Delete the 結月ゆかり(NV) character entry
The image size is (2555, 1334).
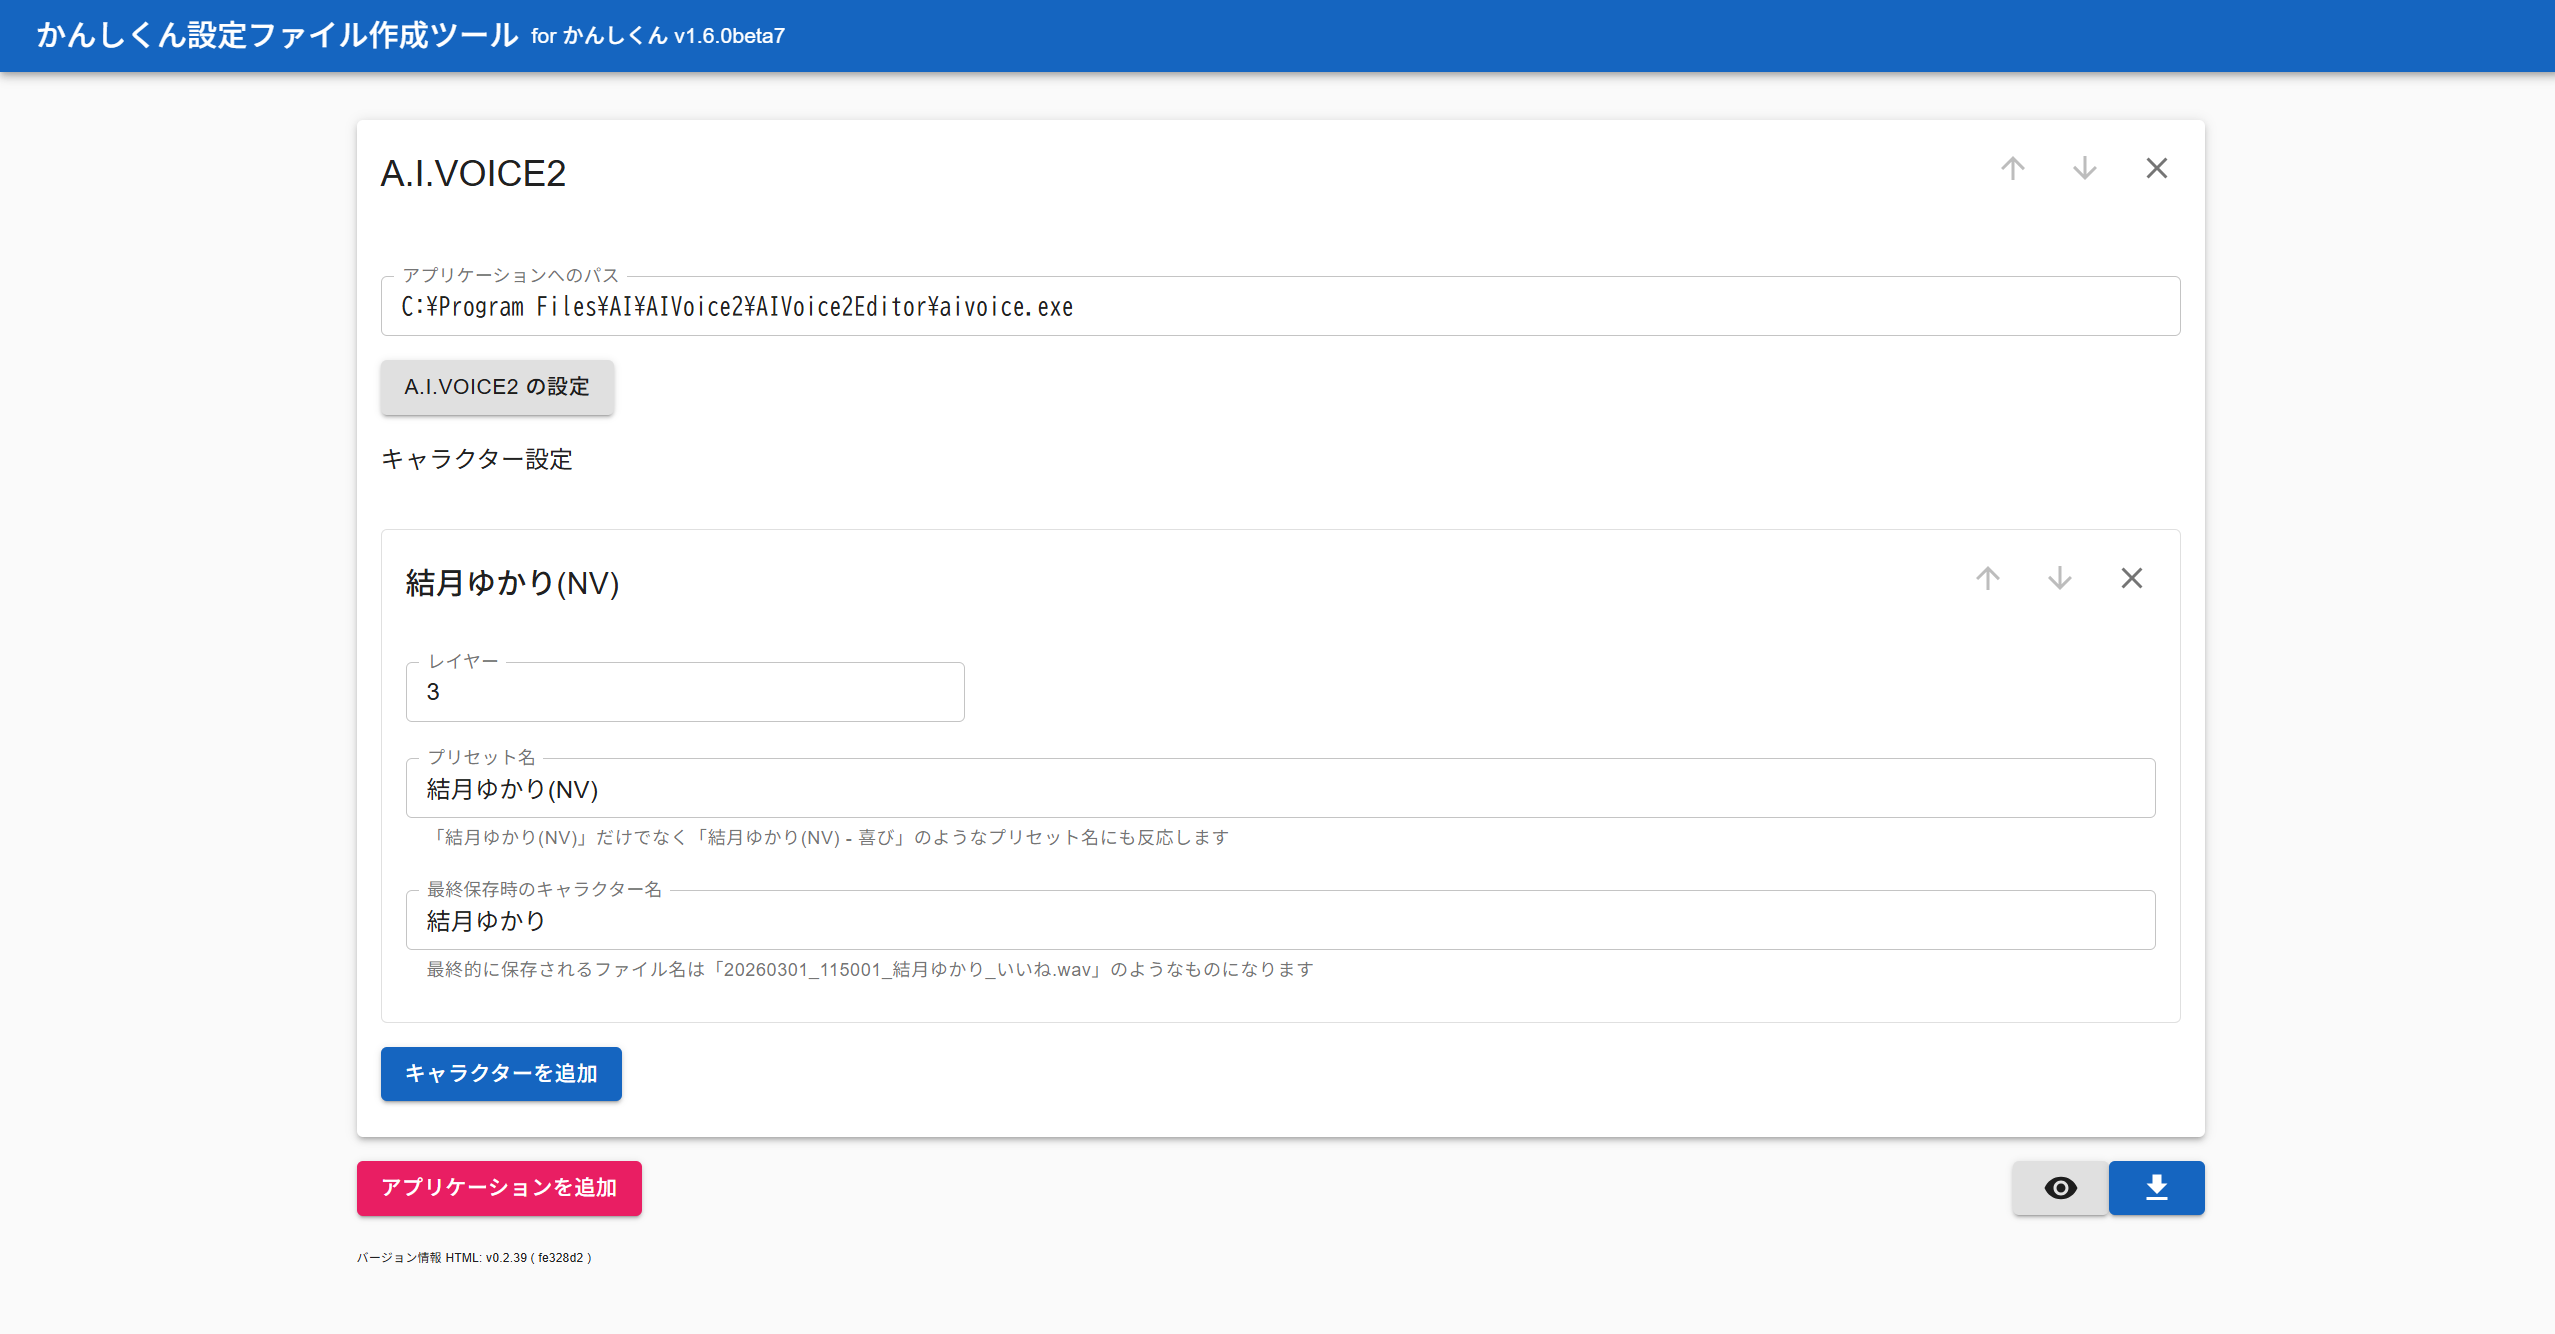(2131, 578)
